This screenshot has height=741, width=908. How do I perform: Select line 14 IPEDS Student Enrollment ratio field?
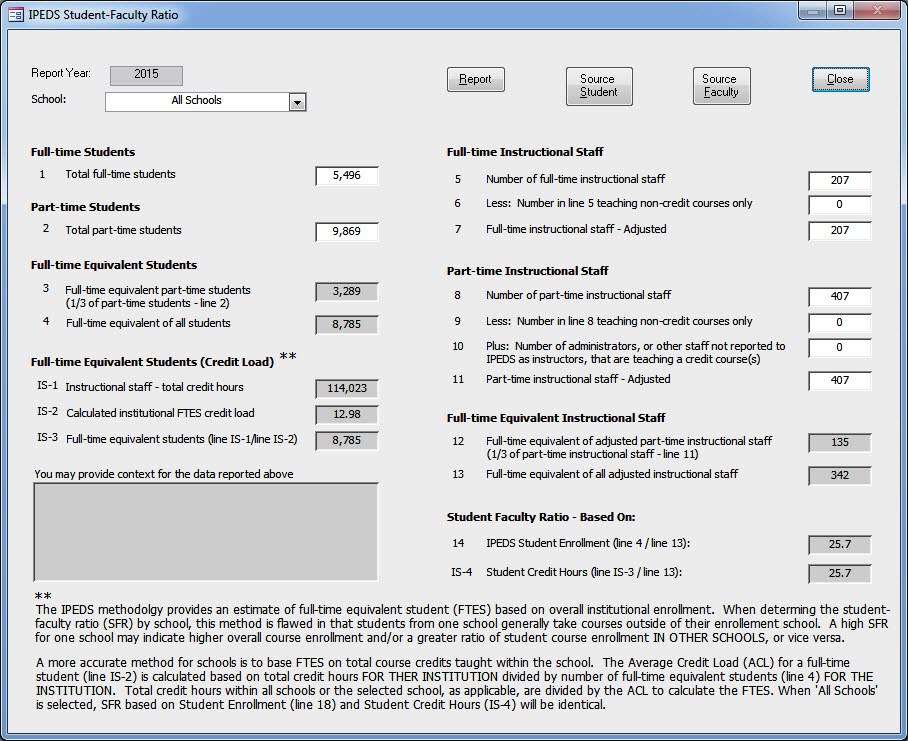point(840,545)
